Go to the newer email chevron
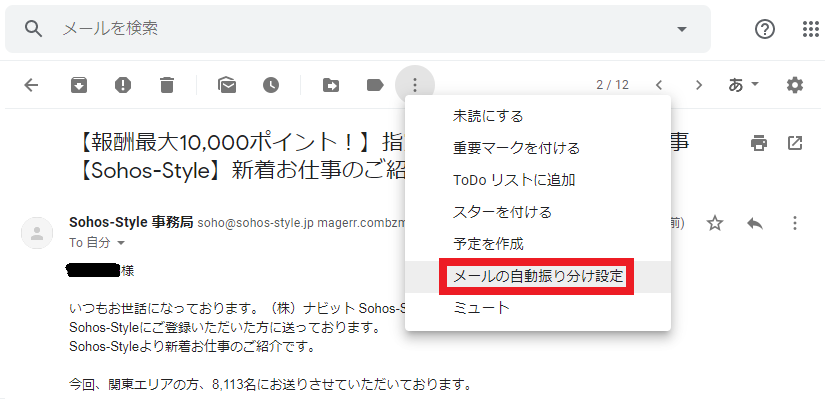Image resolution: width=825 pixels, height=413 pixels. point(659,85)
